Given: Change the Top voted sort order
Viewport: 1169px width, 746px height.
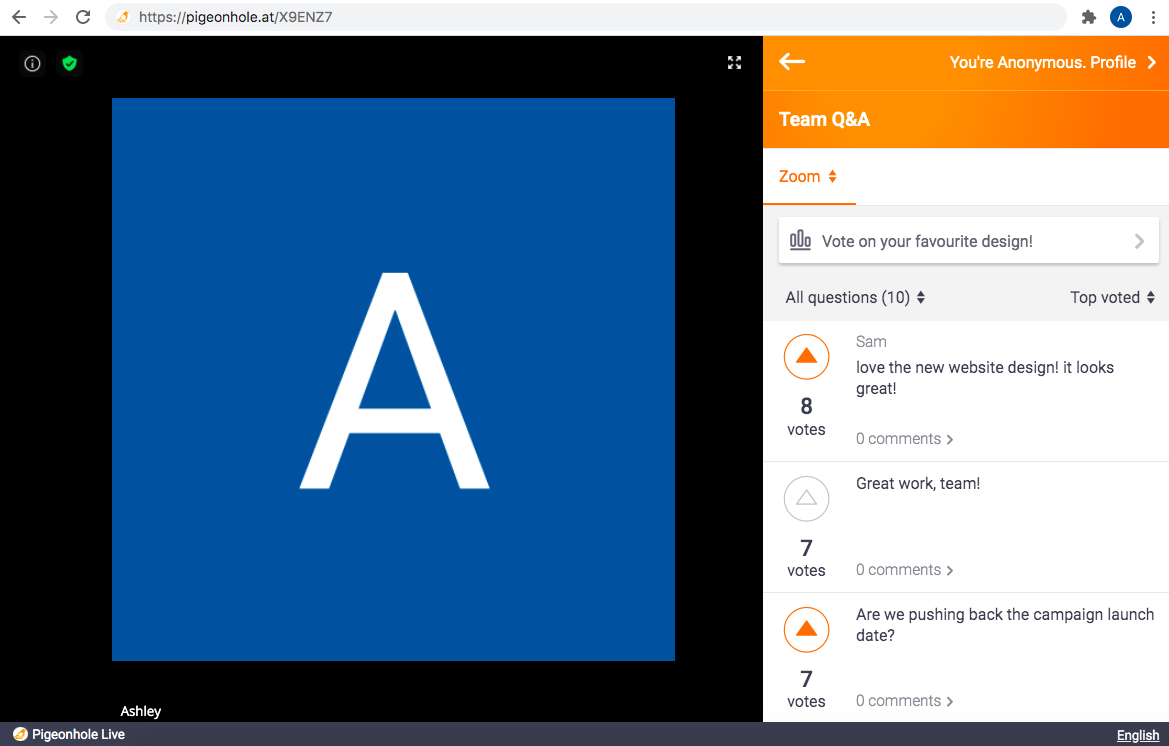Looking at the screenshot, I should (x=1112, y=297).
